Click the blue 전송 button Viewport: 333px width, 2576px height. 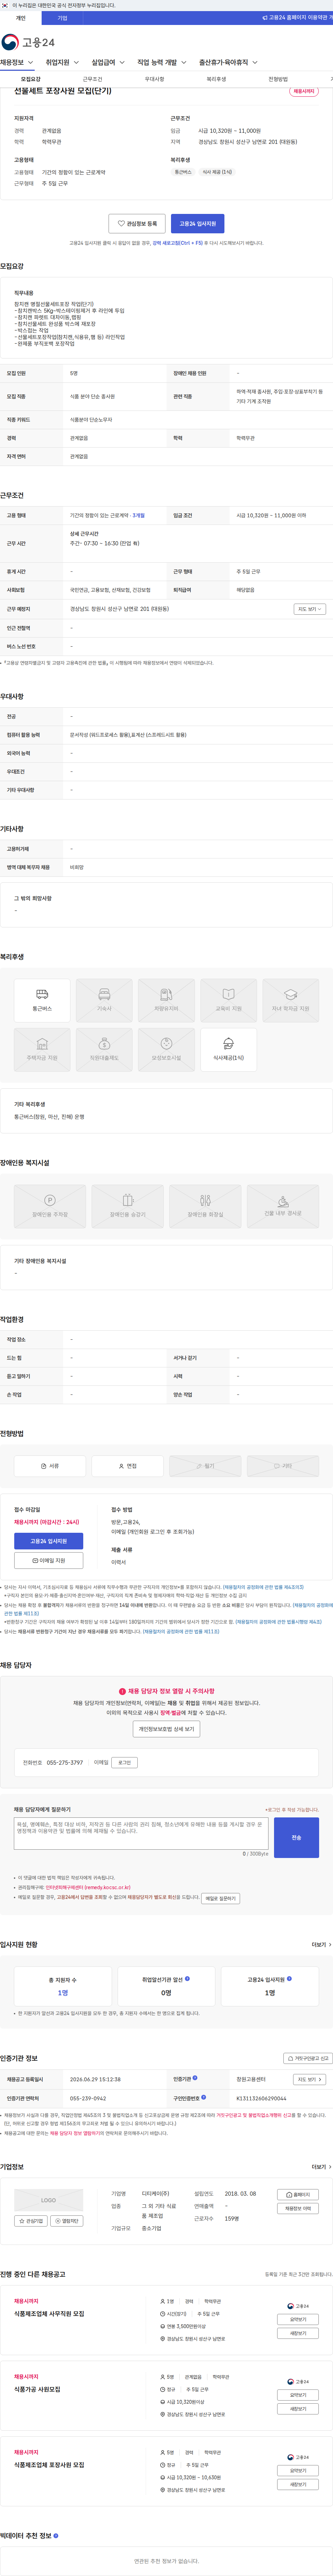coord(296,1838)
